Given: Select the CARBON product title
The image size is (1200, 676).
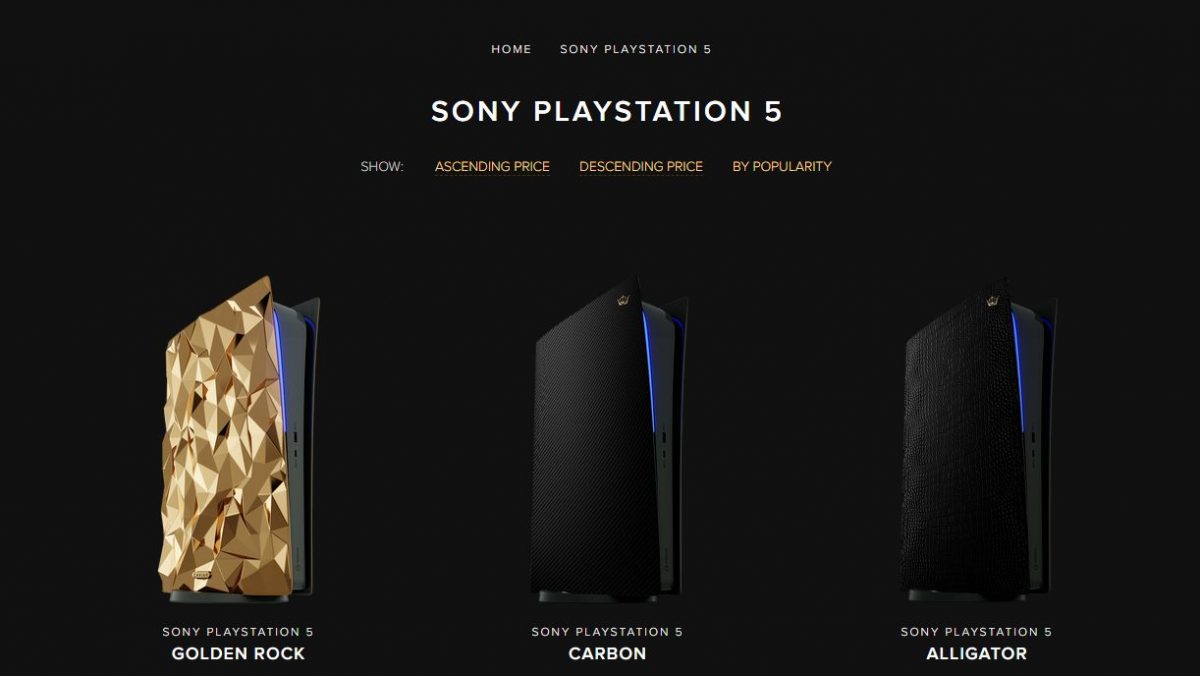Looking at the screenshot, I should (x=607, y=654).
